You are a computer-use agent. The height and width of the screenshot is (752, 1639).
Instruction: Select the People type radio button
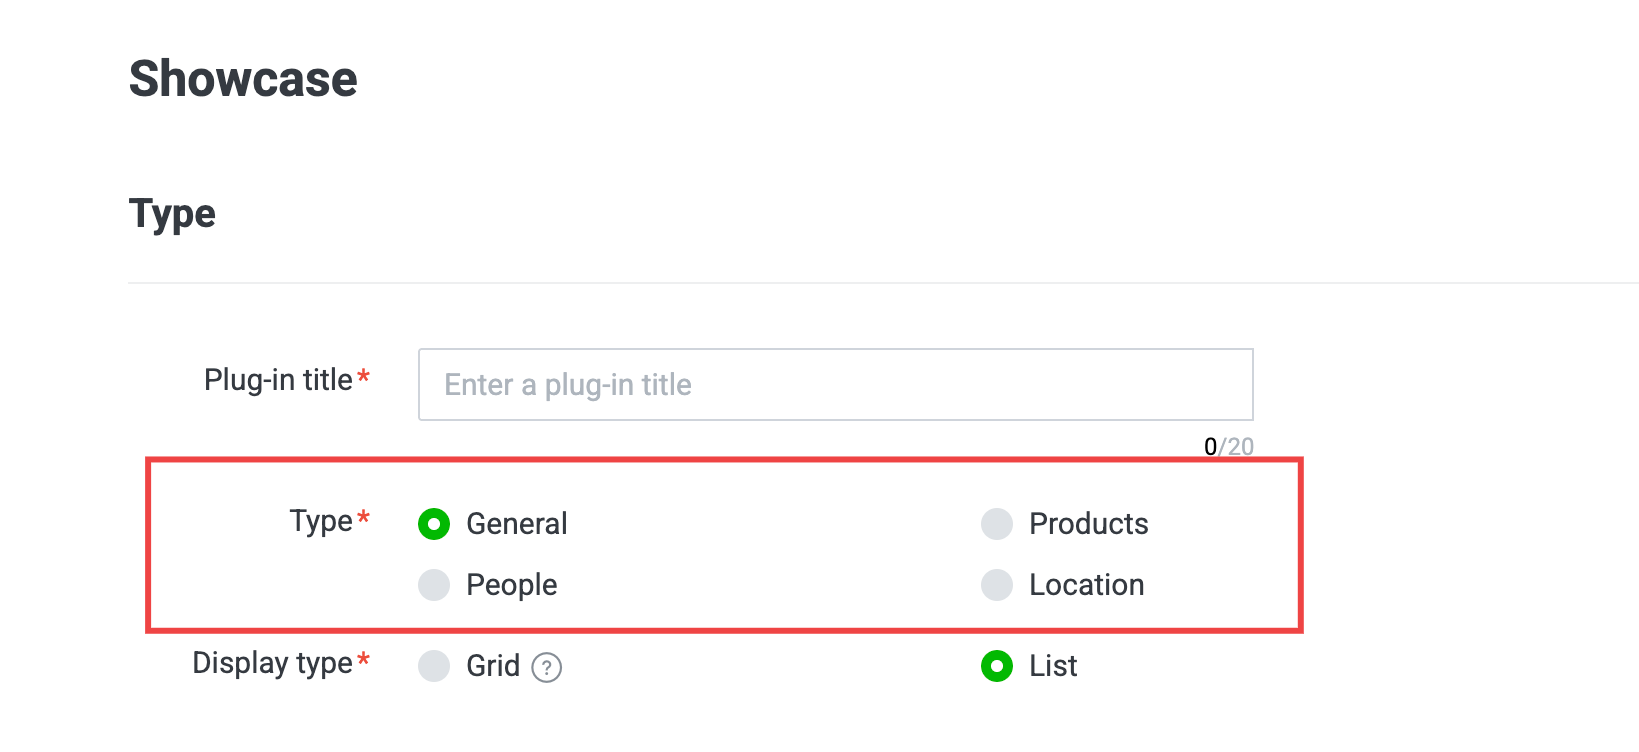(434, 585)
